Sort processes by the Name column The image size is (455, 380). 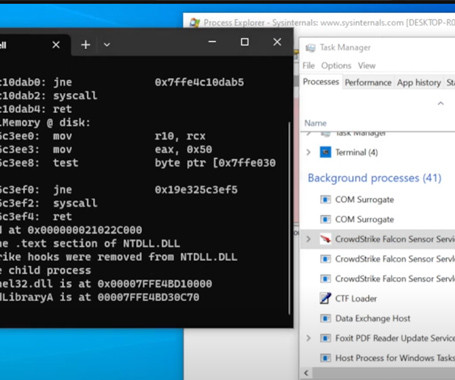315,123
